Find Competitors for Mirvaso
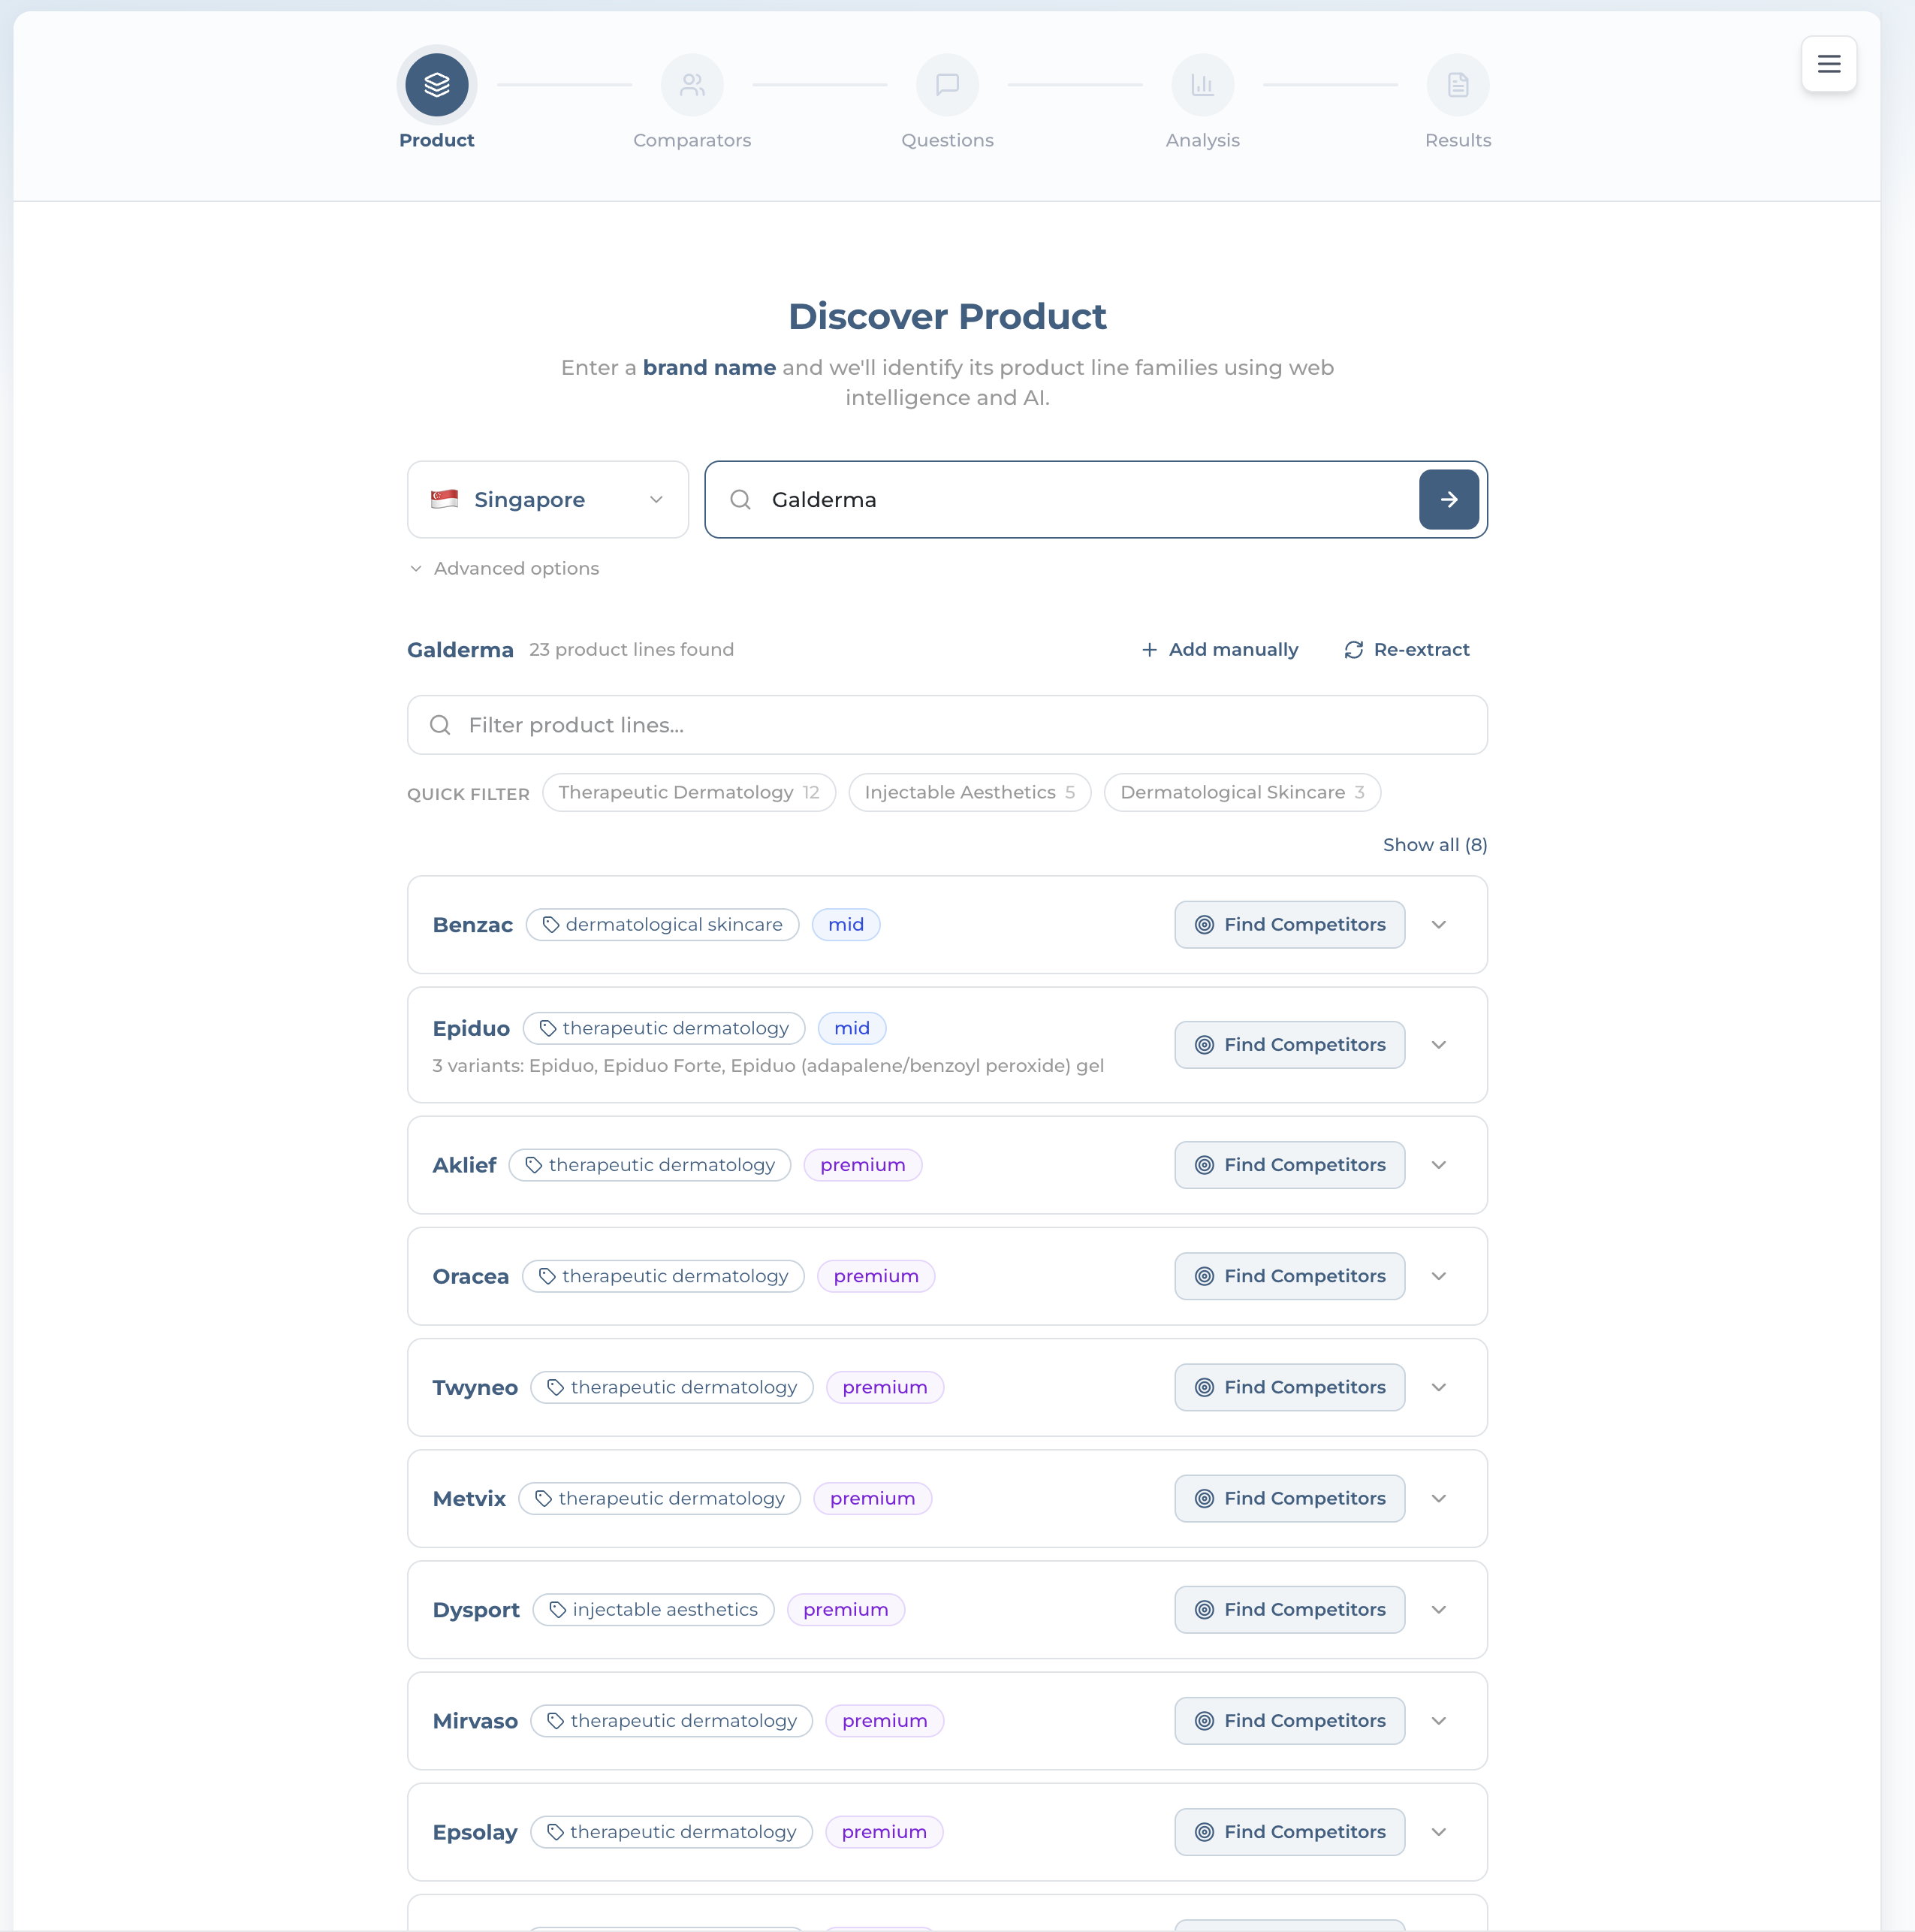The image size is (1915, 1932). click(x=1289, y=1720)
